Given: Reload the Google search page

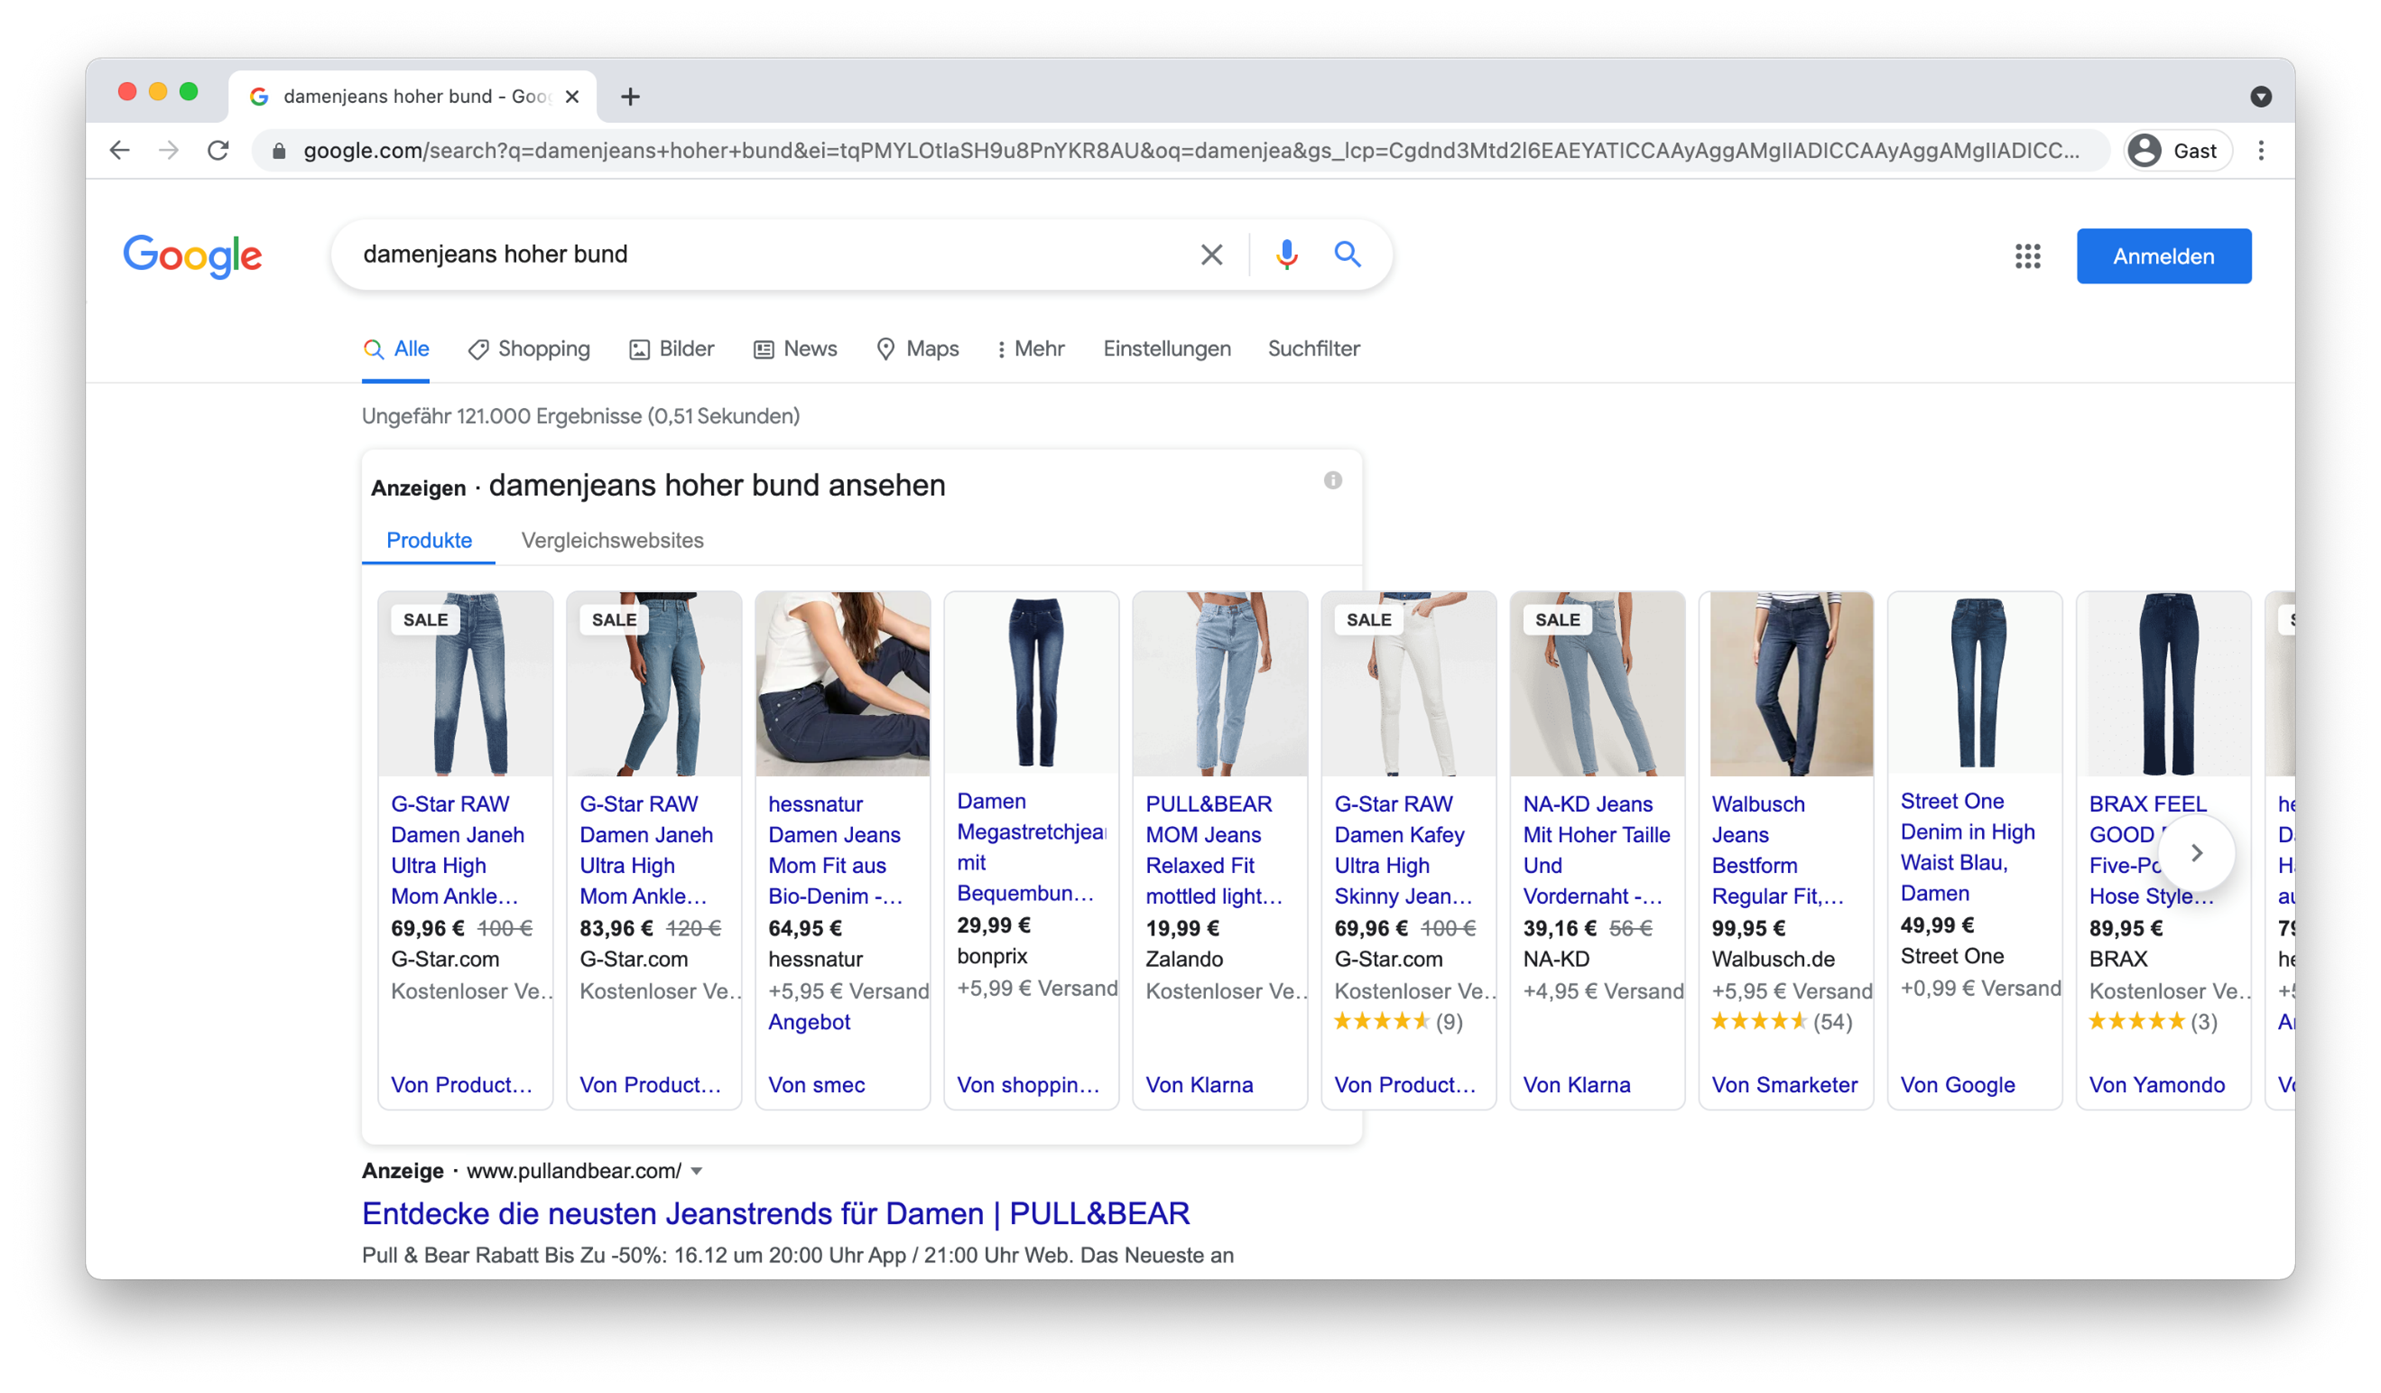Looking at the screenshot, I should [x=218, y=151].
